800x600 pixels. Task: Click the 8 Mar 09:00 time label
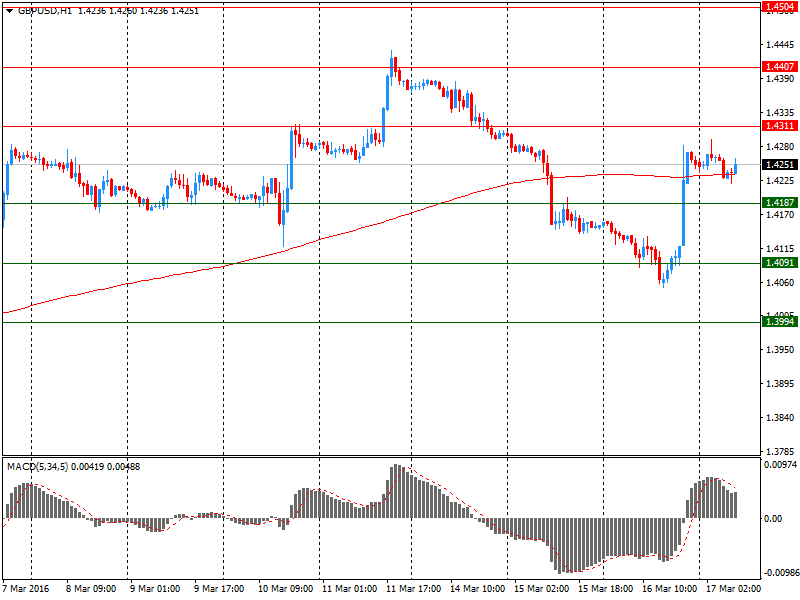click(x=91, y=588)
